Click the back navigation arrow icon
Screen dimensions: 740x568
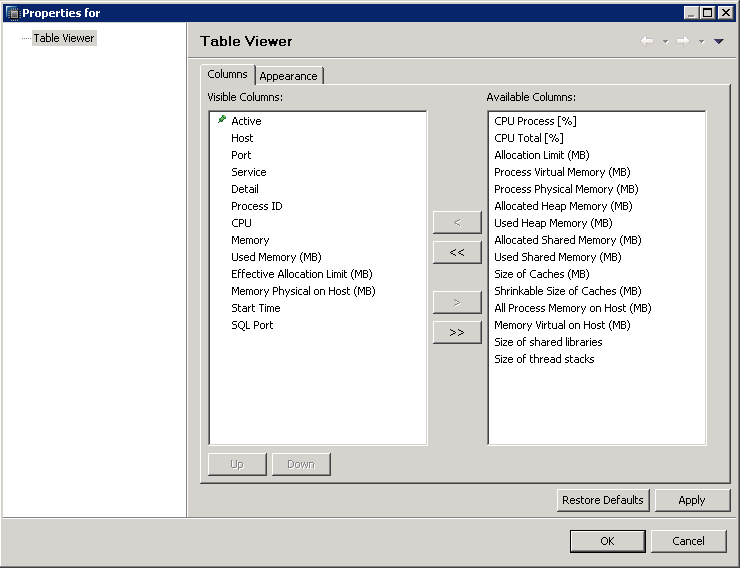[x=647, y=41]
